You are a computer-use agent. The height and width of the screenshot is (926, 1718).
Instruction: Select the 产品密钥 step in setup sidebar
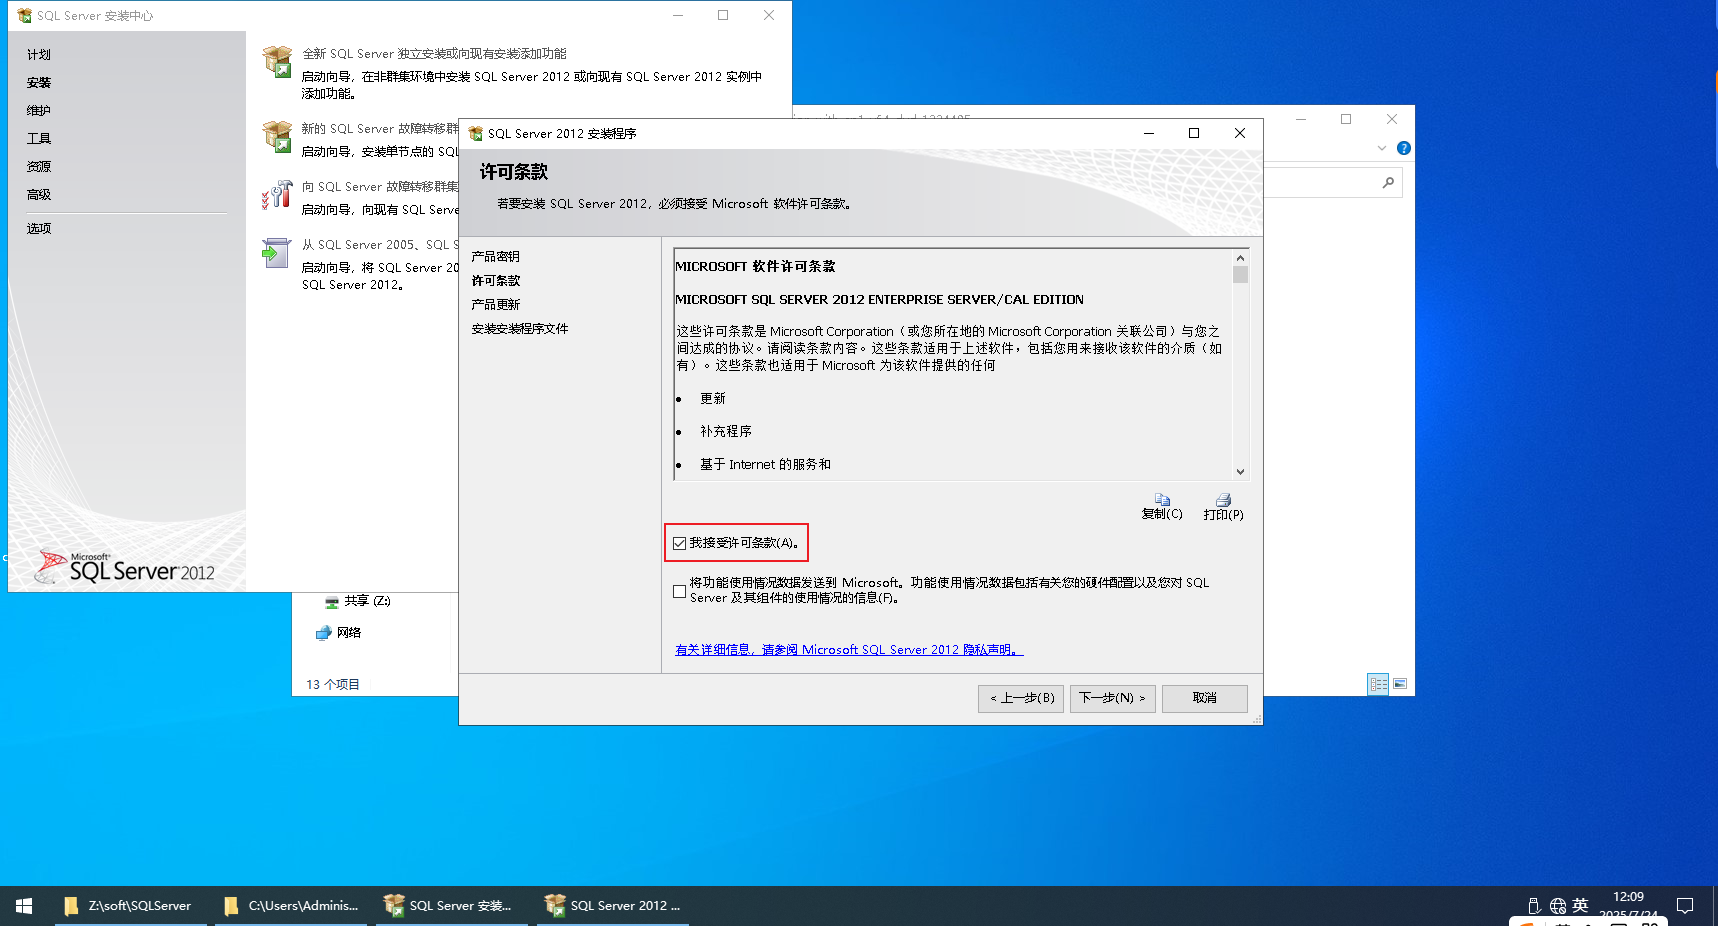(496, 257)
